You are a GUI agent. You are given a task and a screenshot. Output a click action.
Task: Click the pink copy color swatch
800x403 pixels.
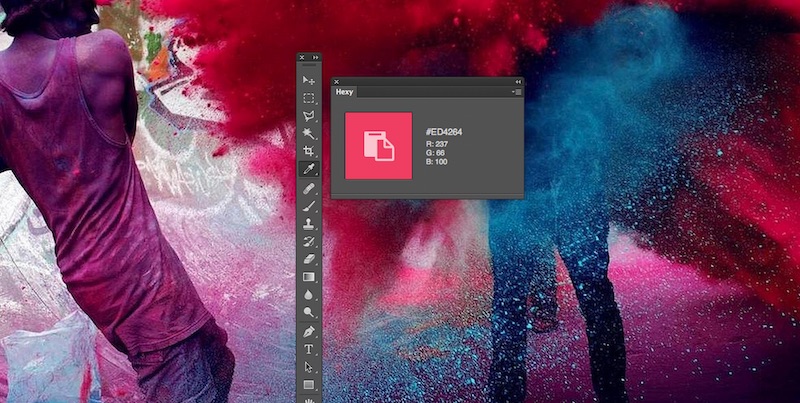point(379,146)
